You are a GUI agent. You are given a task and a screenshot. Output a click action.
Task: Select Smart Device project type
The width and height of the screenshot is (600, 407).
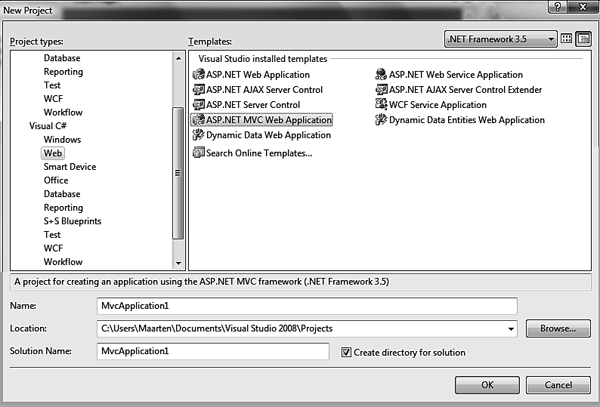tap(70, 167)
